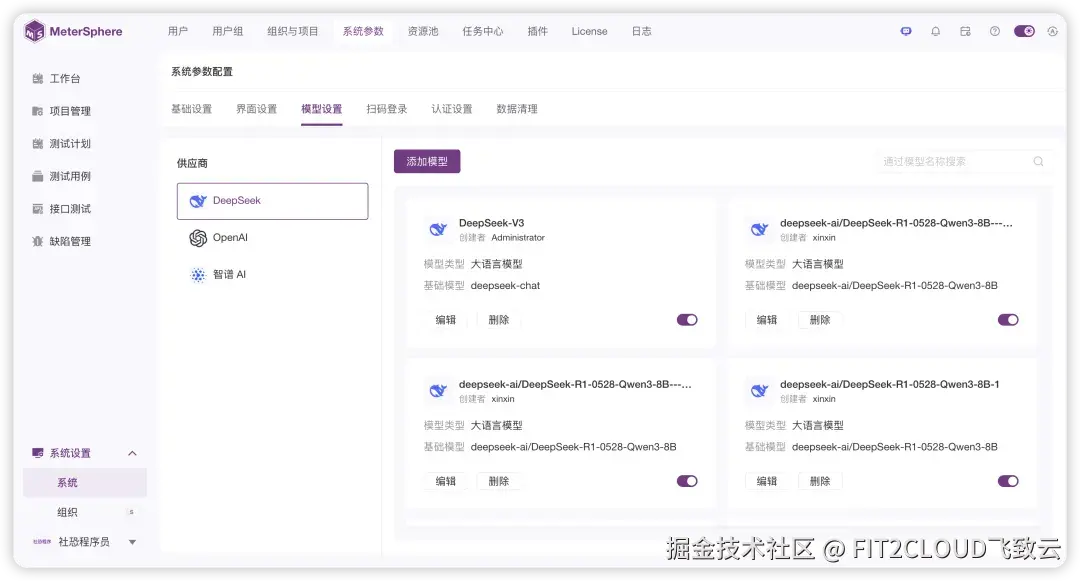
Task: Disable the DeepSeek-V3 model toggle
Action: (687, 319)
